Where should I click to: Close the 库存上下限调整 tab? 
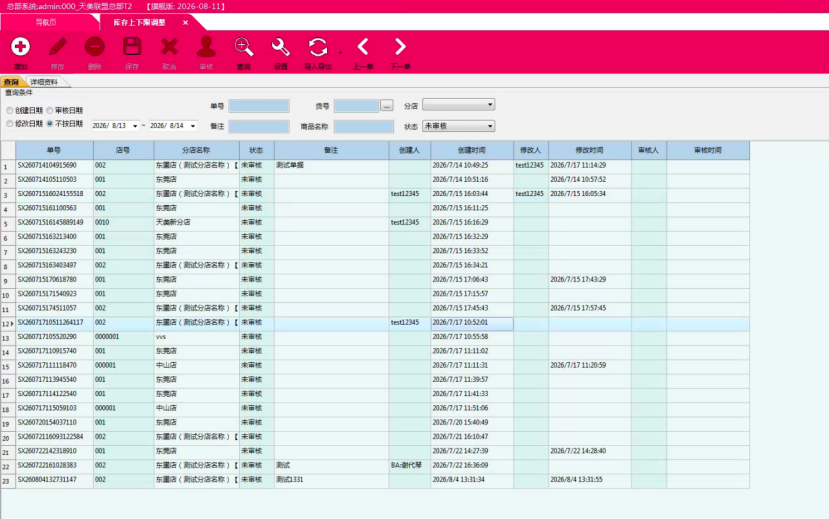click(186, 23)
